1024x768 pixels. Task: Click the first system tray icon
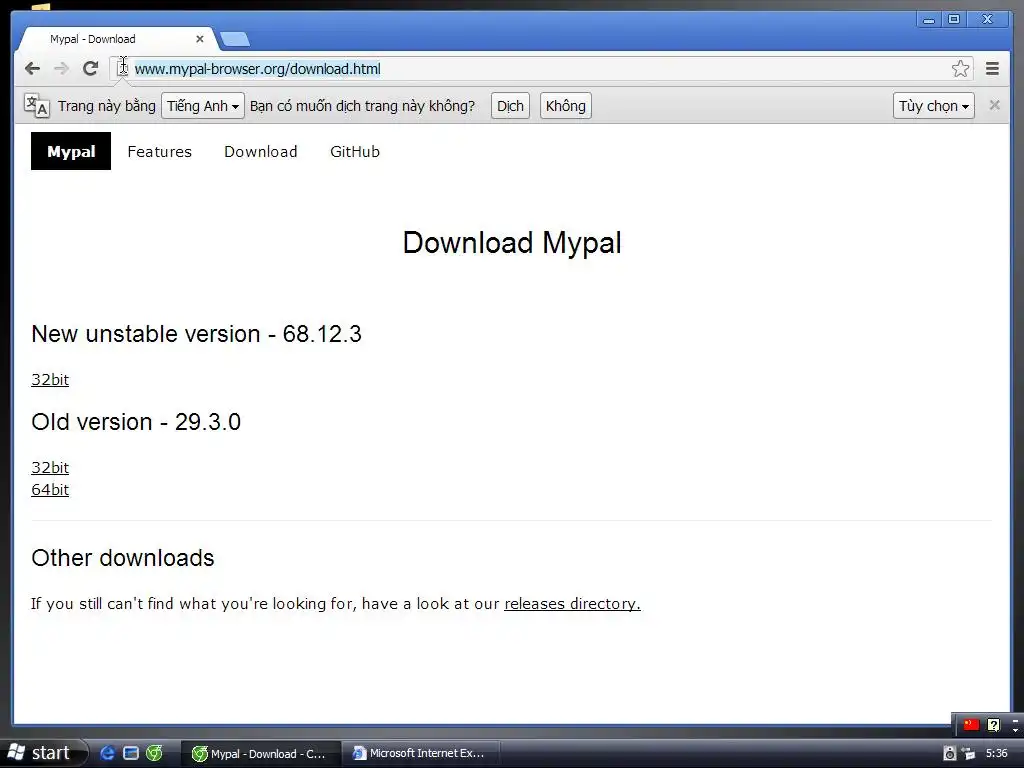[x=950, y=753]
